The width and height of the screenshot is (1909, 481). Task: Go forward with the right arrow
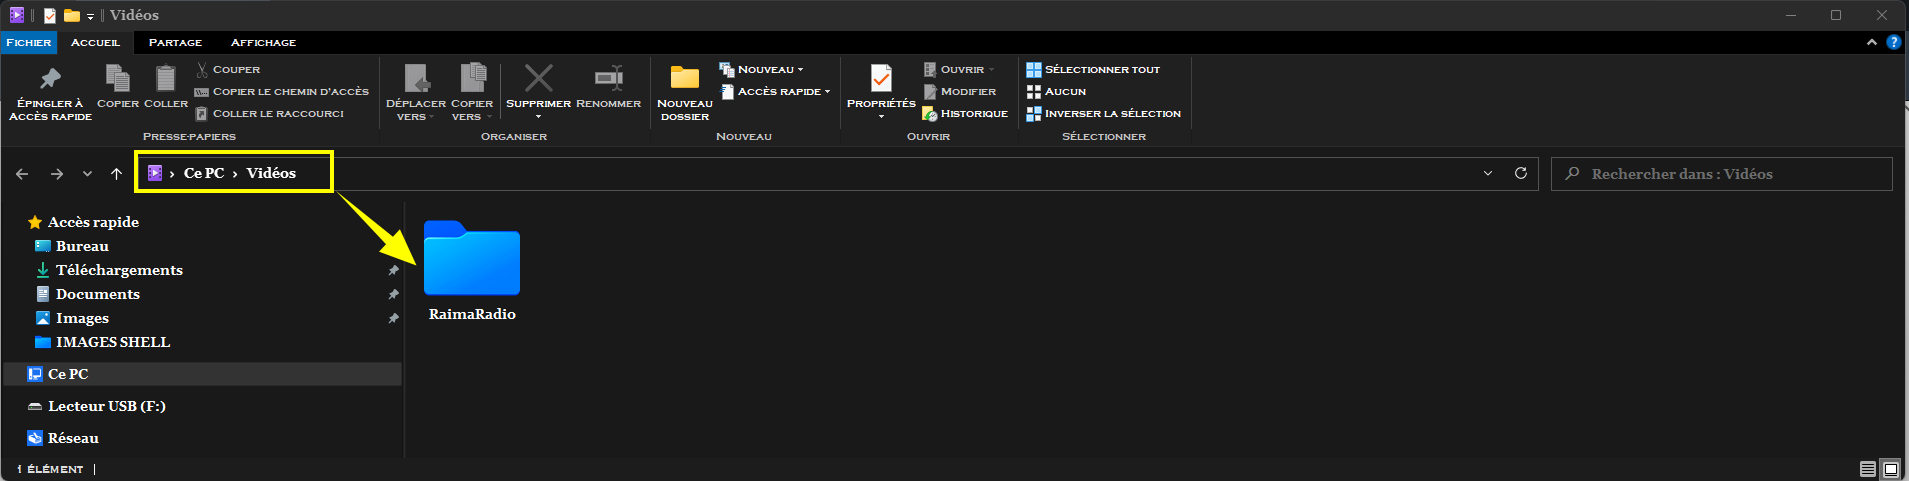click(x=57, y=174)
